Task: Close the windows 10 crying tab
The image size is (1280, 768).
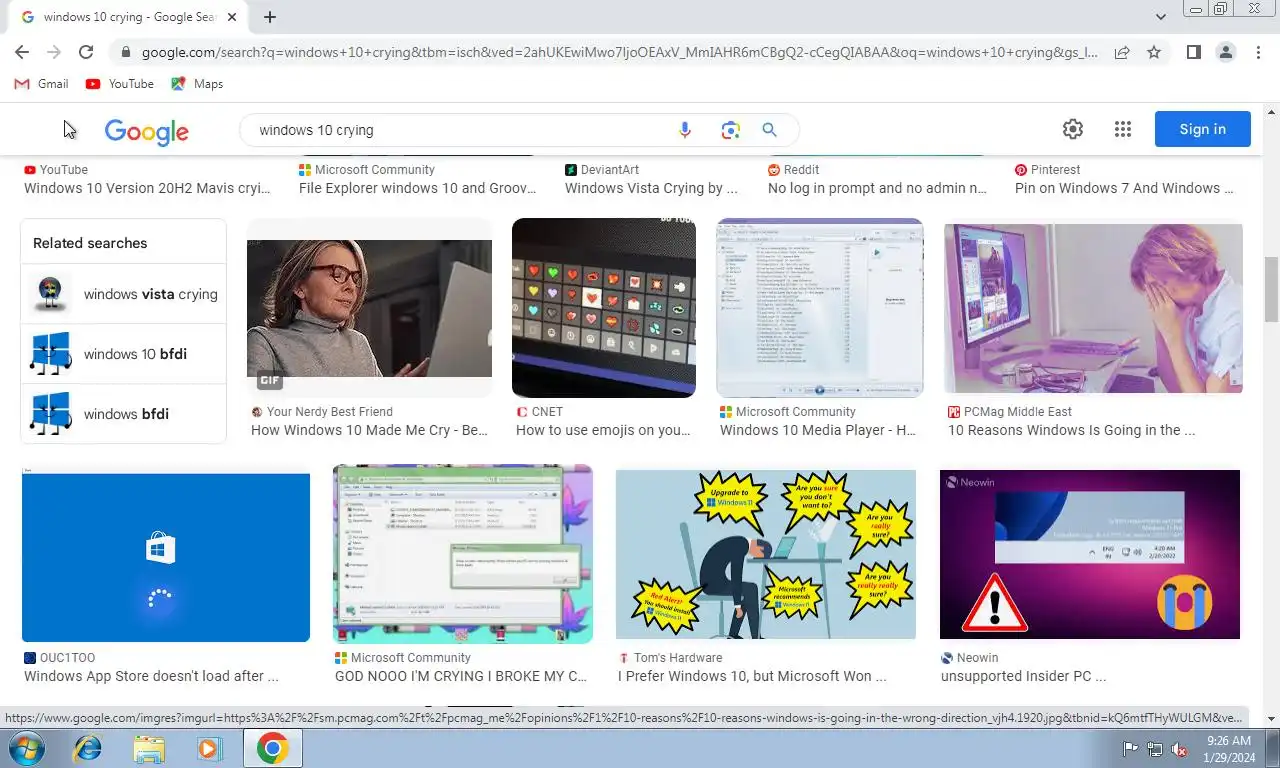Action: tap(232, 17)
